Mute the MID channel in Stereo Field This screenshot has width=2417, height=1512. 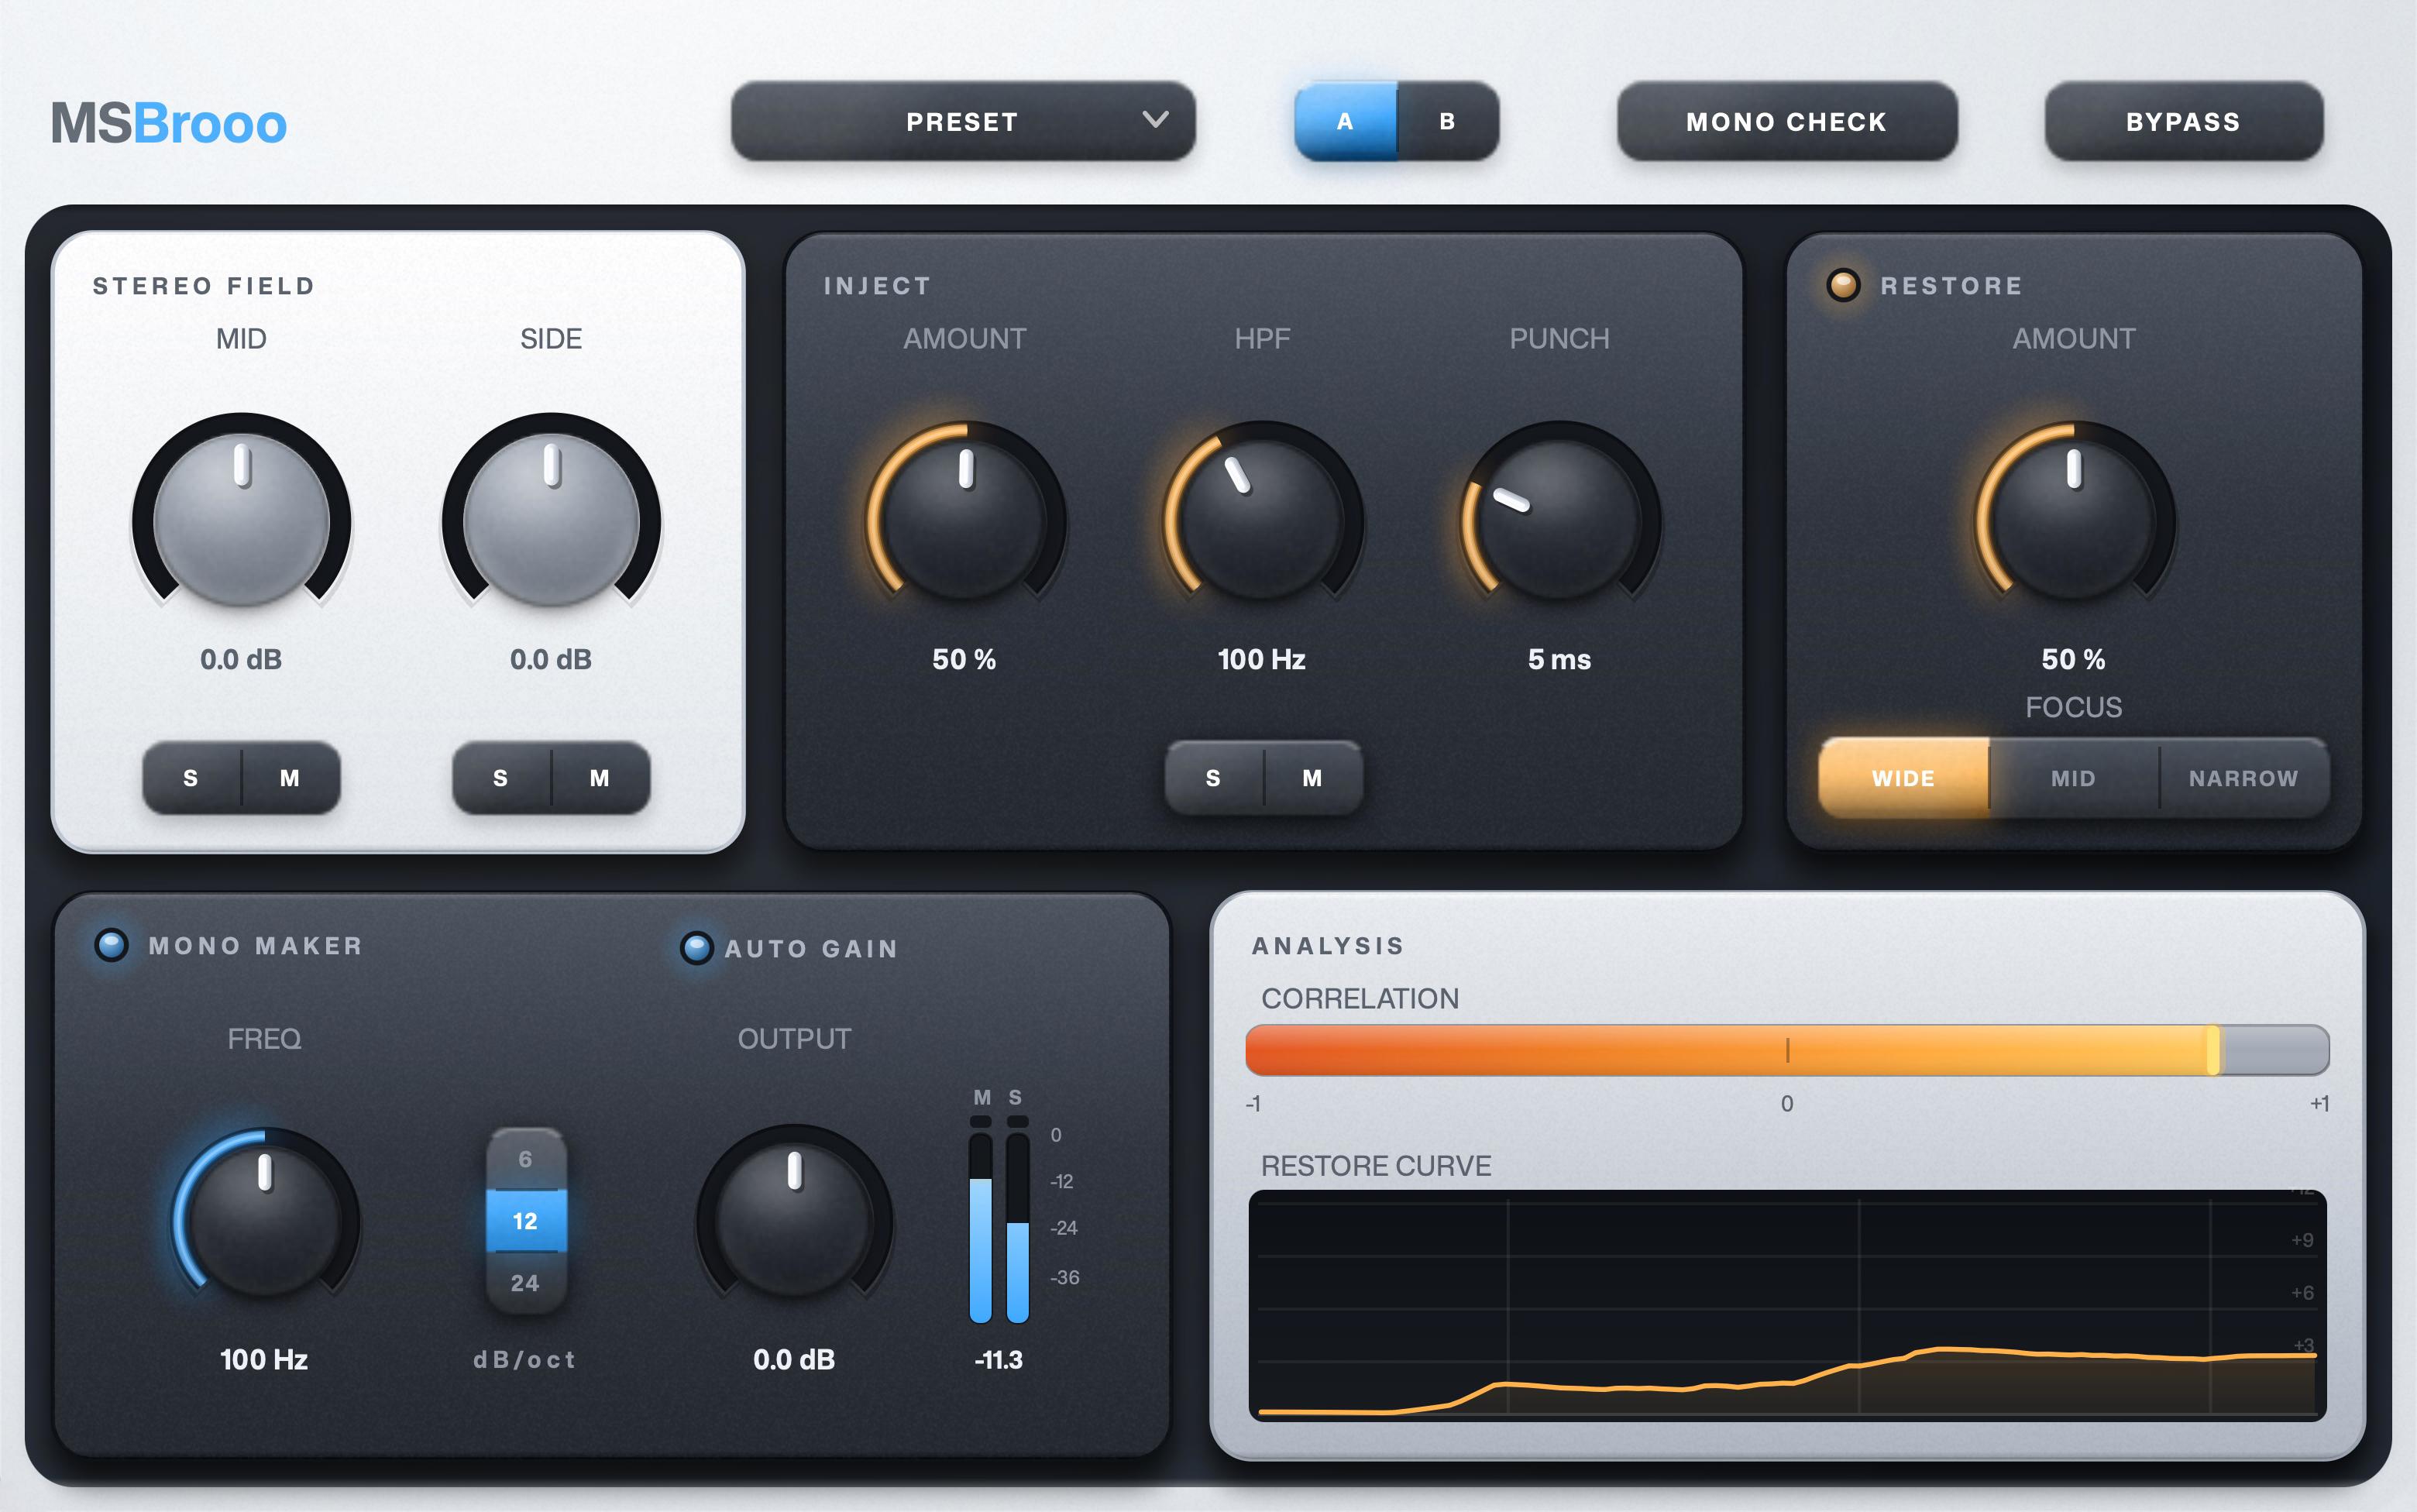tap(290, 778)
